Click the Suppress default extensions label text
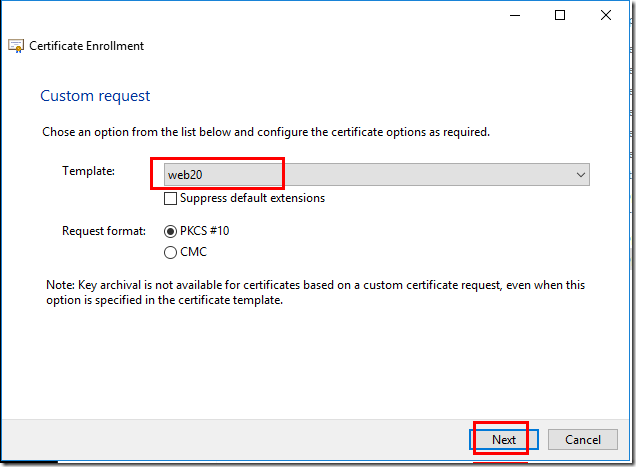Image resolution: width=636 pixels, height=467 pixels. tap(252, 198)
